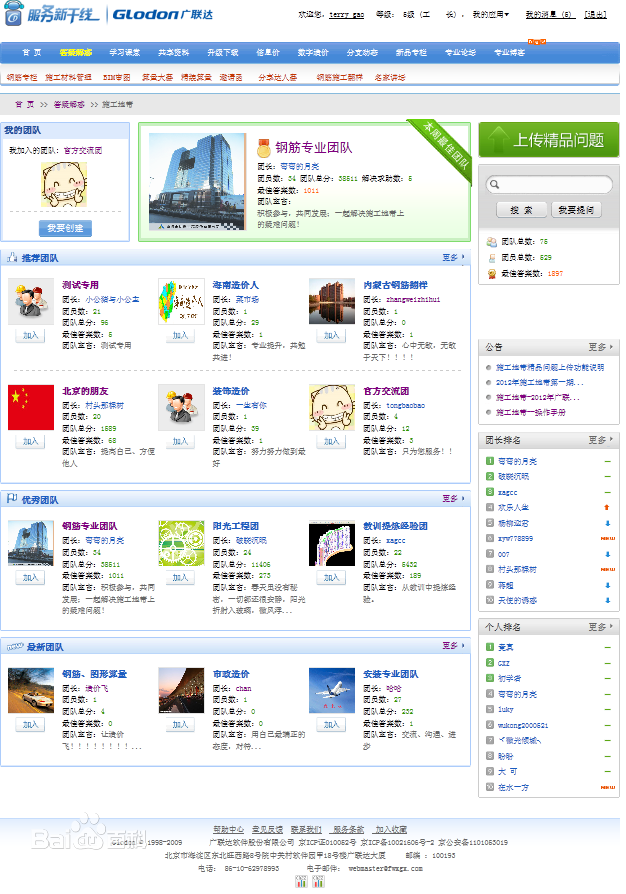Click the 联系我们 footer link

[x=306, y=829]
